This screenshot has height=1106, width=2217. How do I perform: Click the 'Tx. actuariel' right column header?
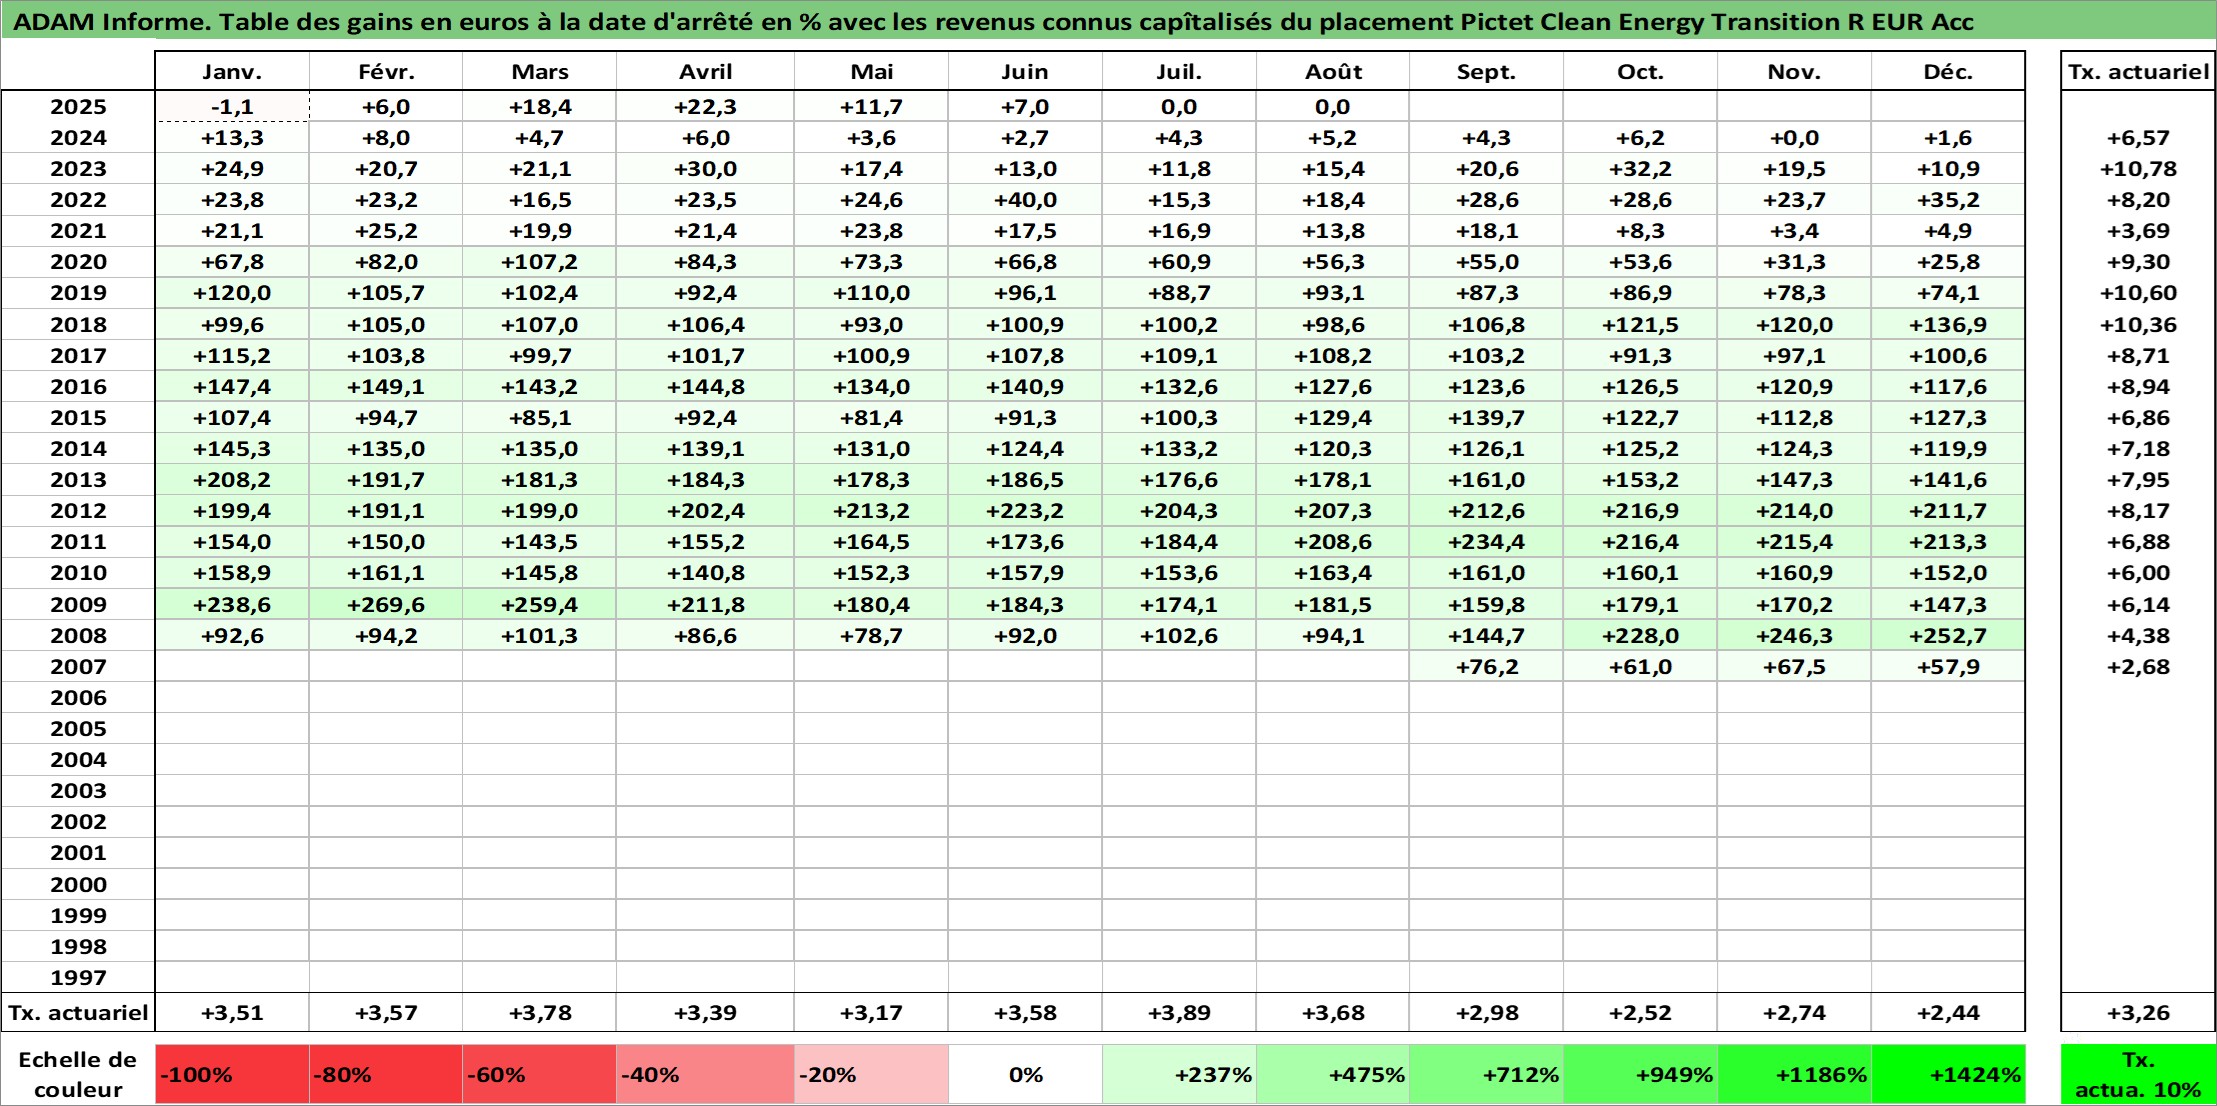click(2138, 71)
